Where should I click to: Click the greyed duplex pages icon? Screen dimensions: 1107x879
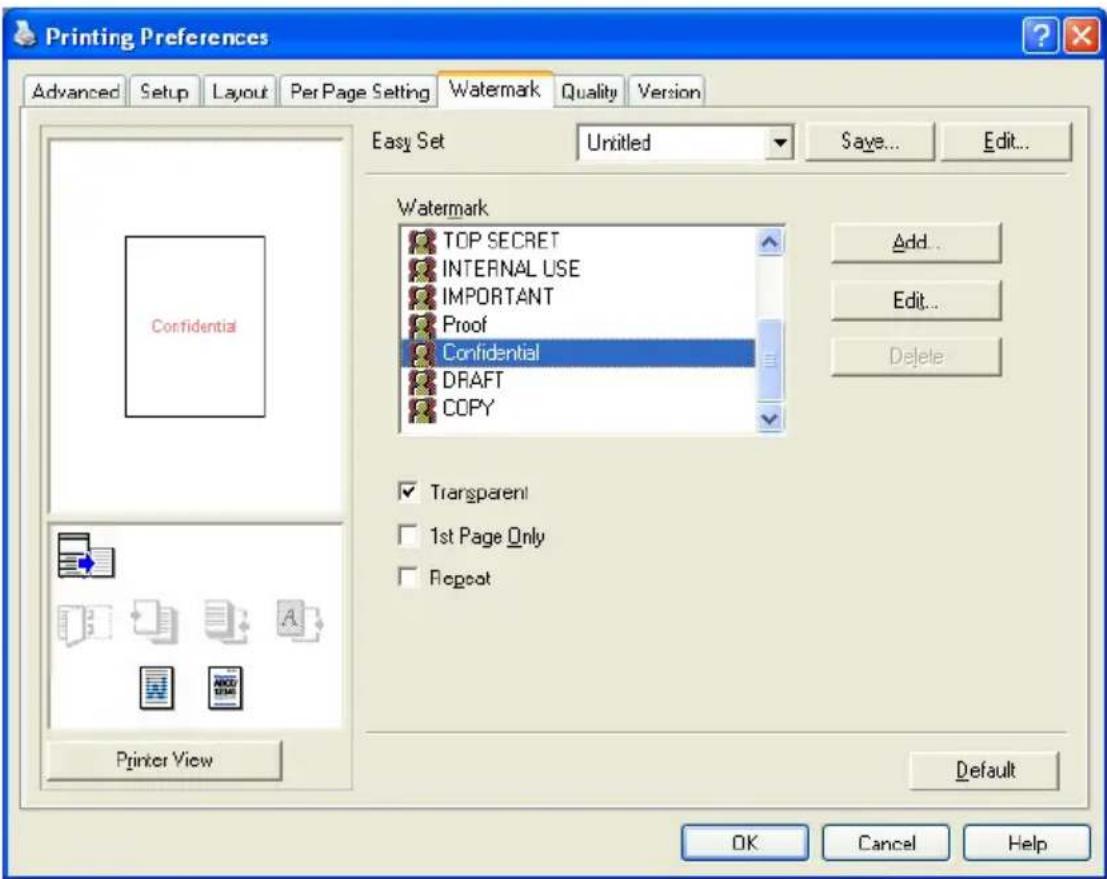click(x=155, y=621)
